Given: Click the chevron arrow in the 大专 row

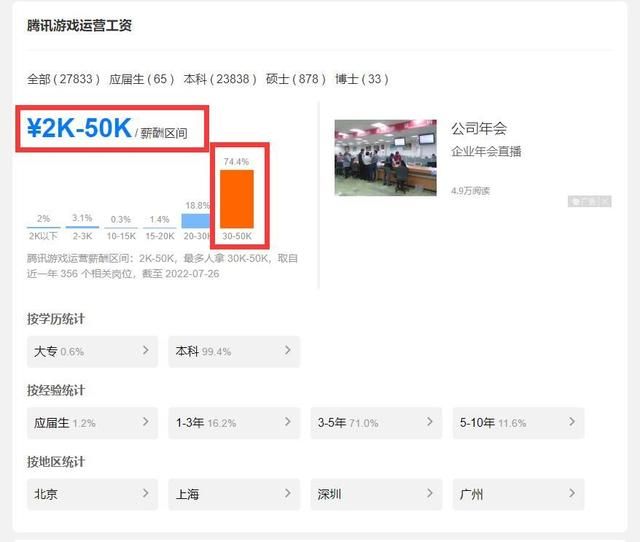Looking at the screenshot, I should [x=145, y=350].
